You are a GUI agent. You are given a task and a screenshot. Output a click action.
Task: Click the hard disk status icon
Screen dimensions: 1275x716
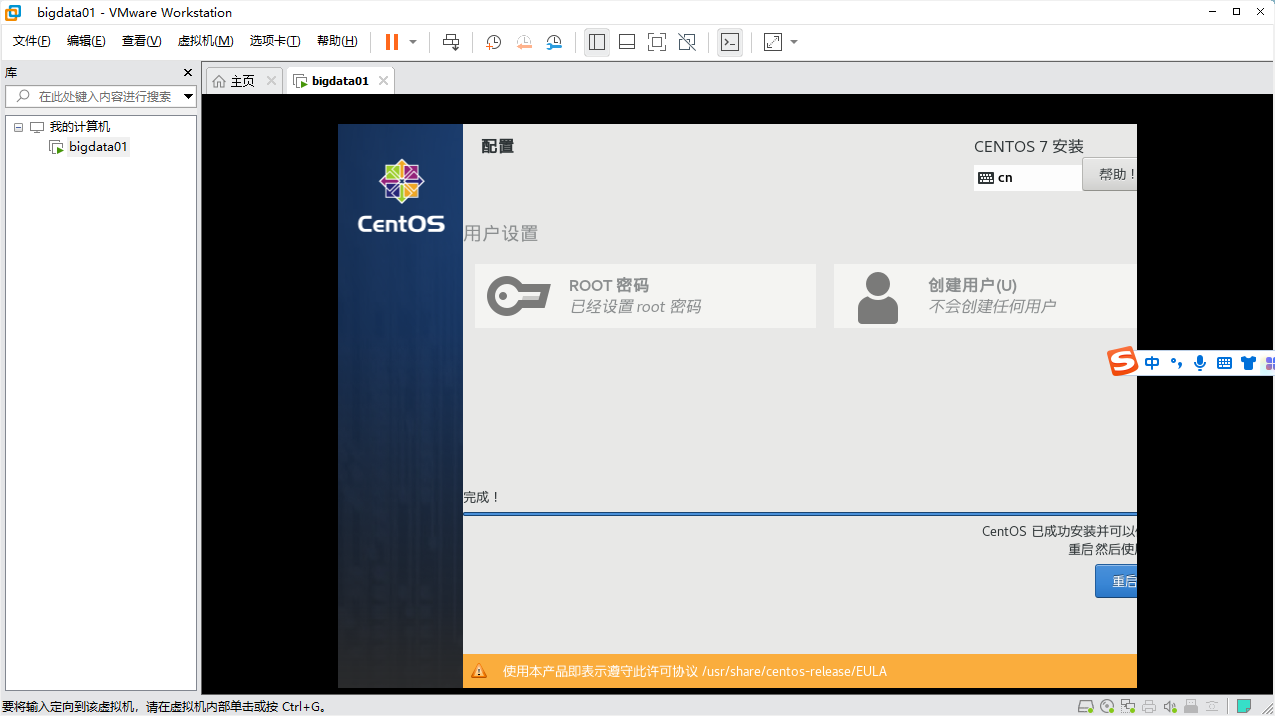click(x=1086, y=707)
